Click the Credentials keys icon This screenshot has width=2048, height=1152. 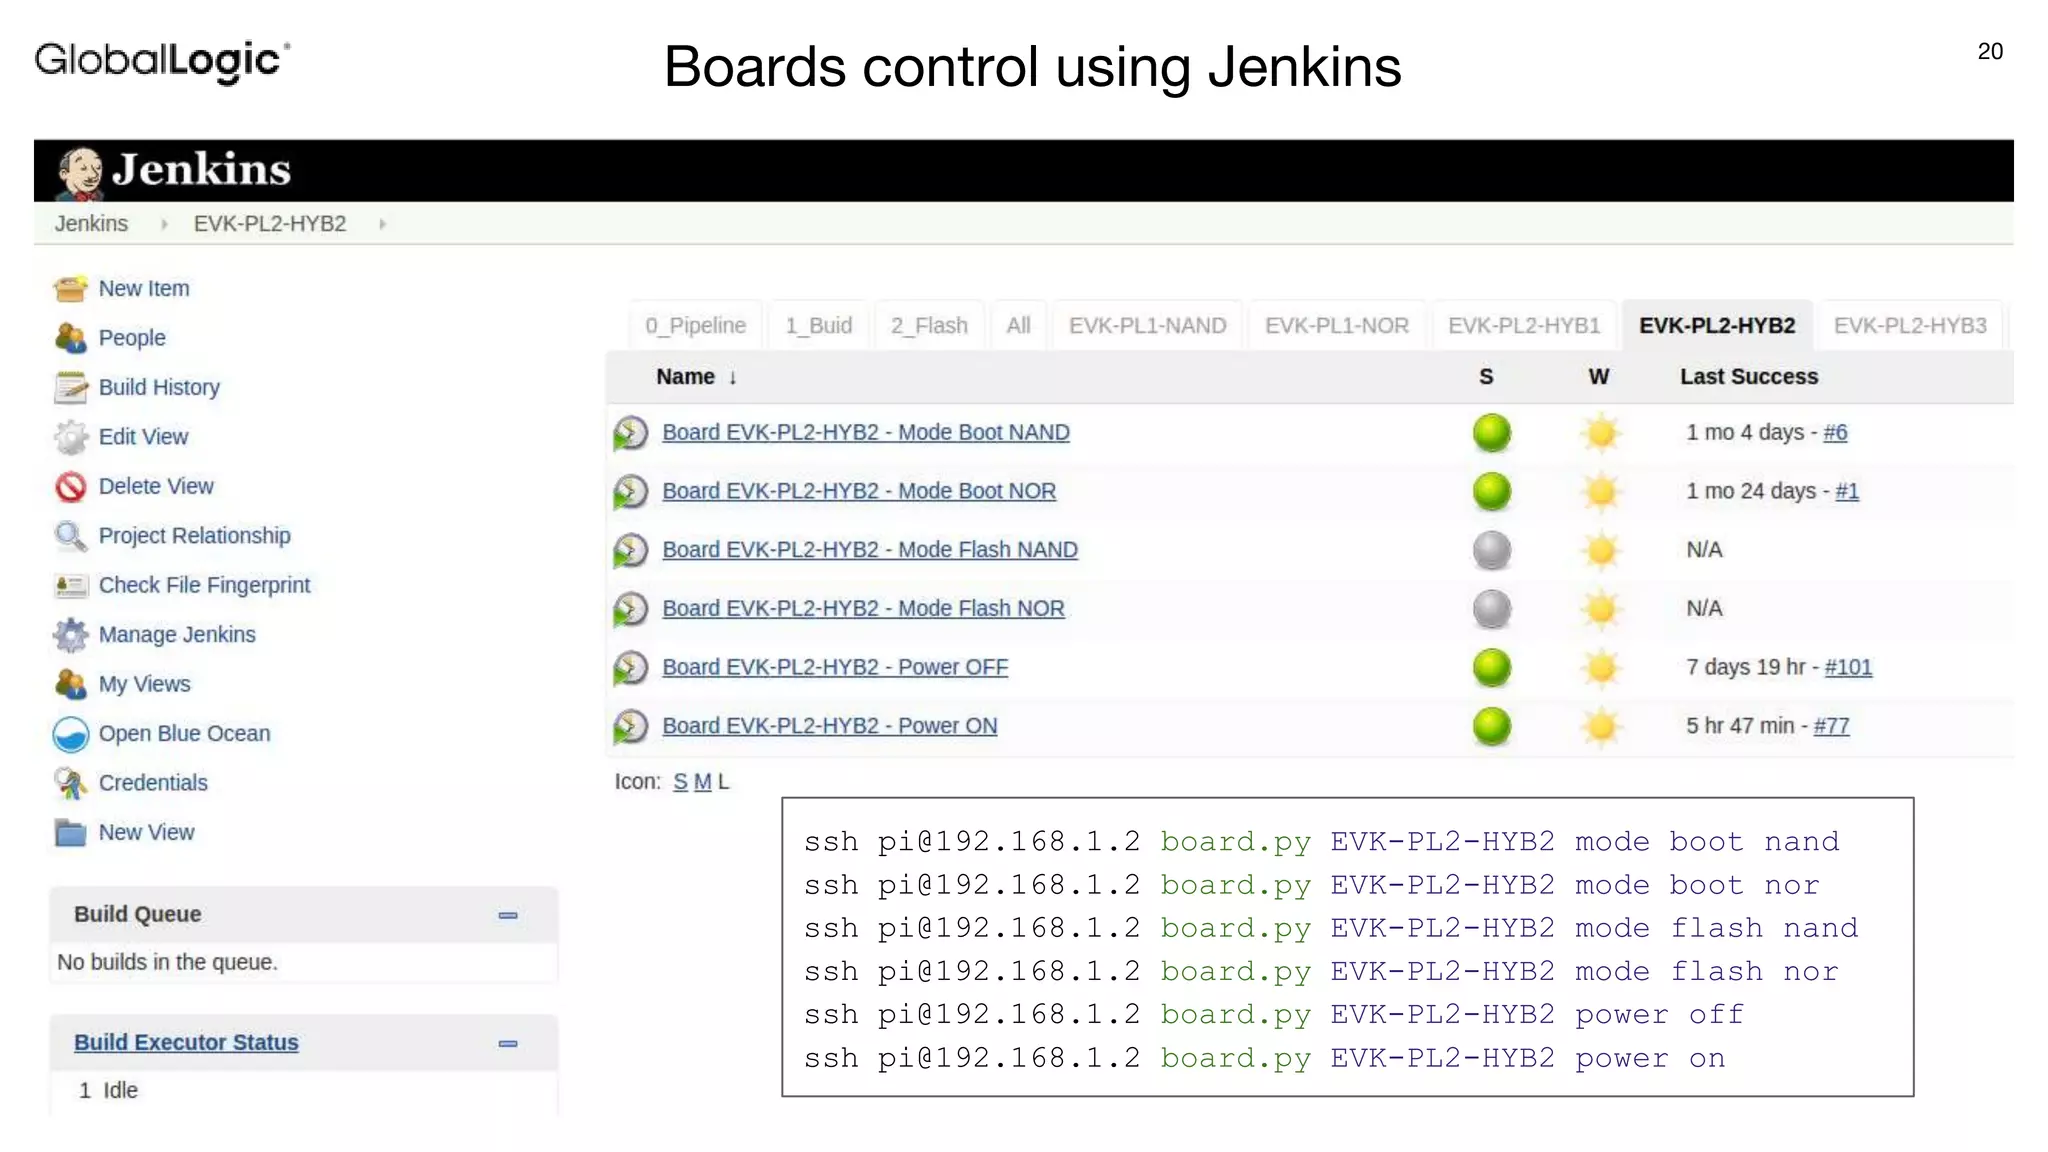click(70, 783)
